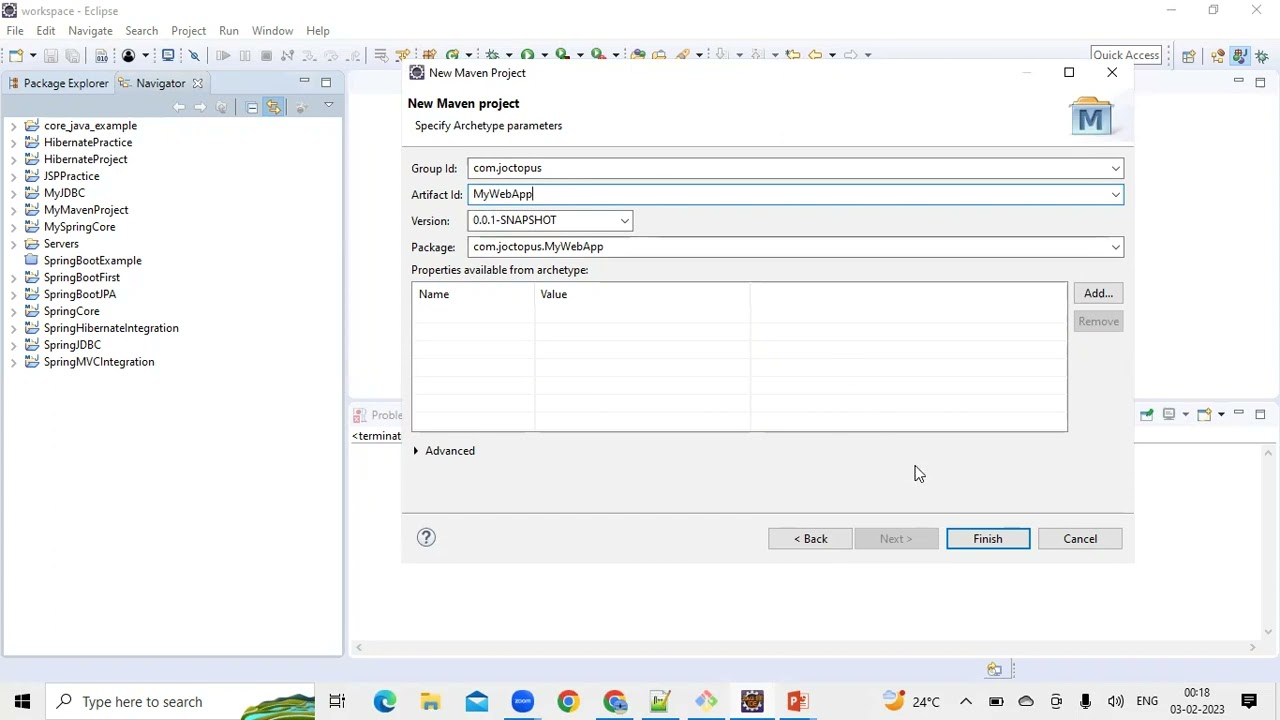Open the Package dropdown arrow

click(1115, 247)
